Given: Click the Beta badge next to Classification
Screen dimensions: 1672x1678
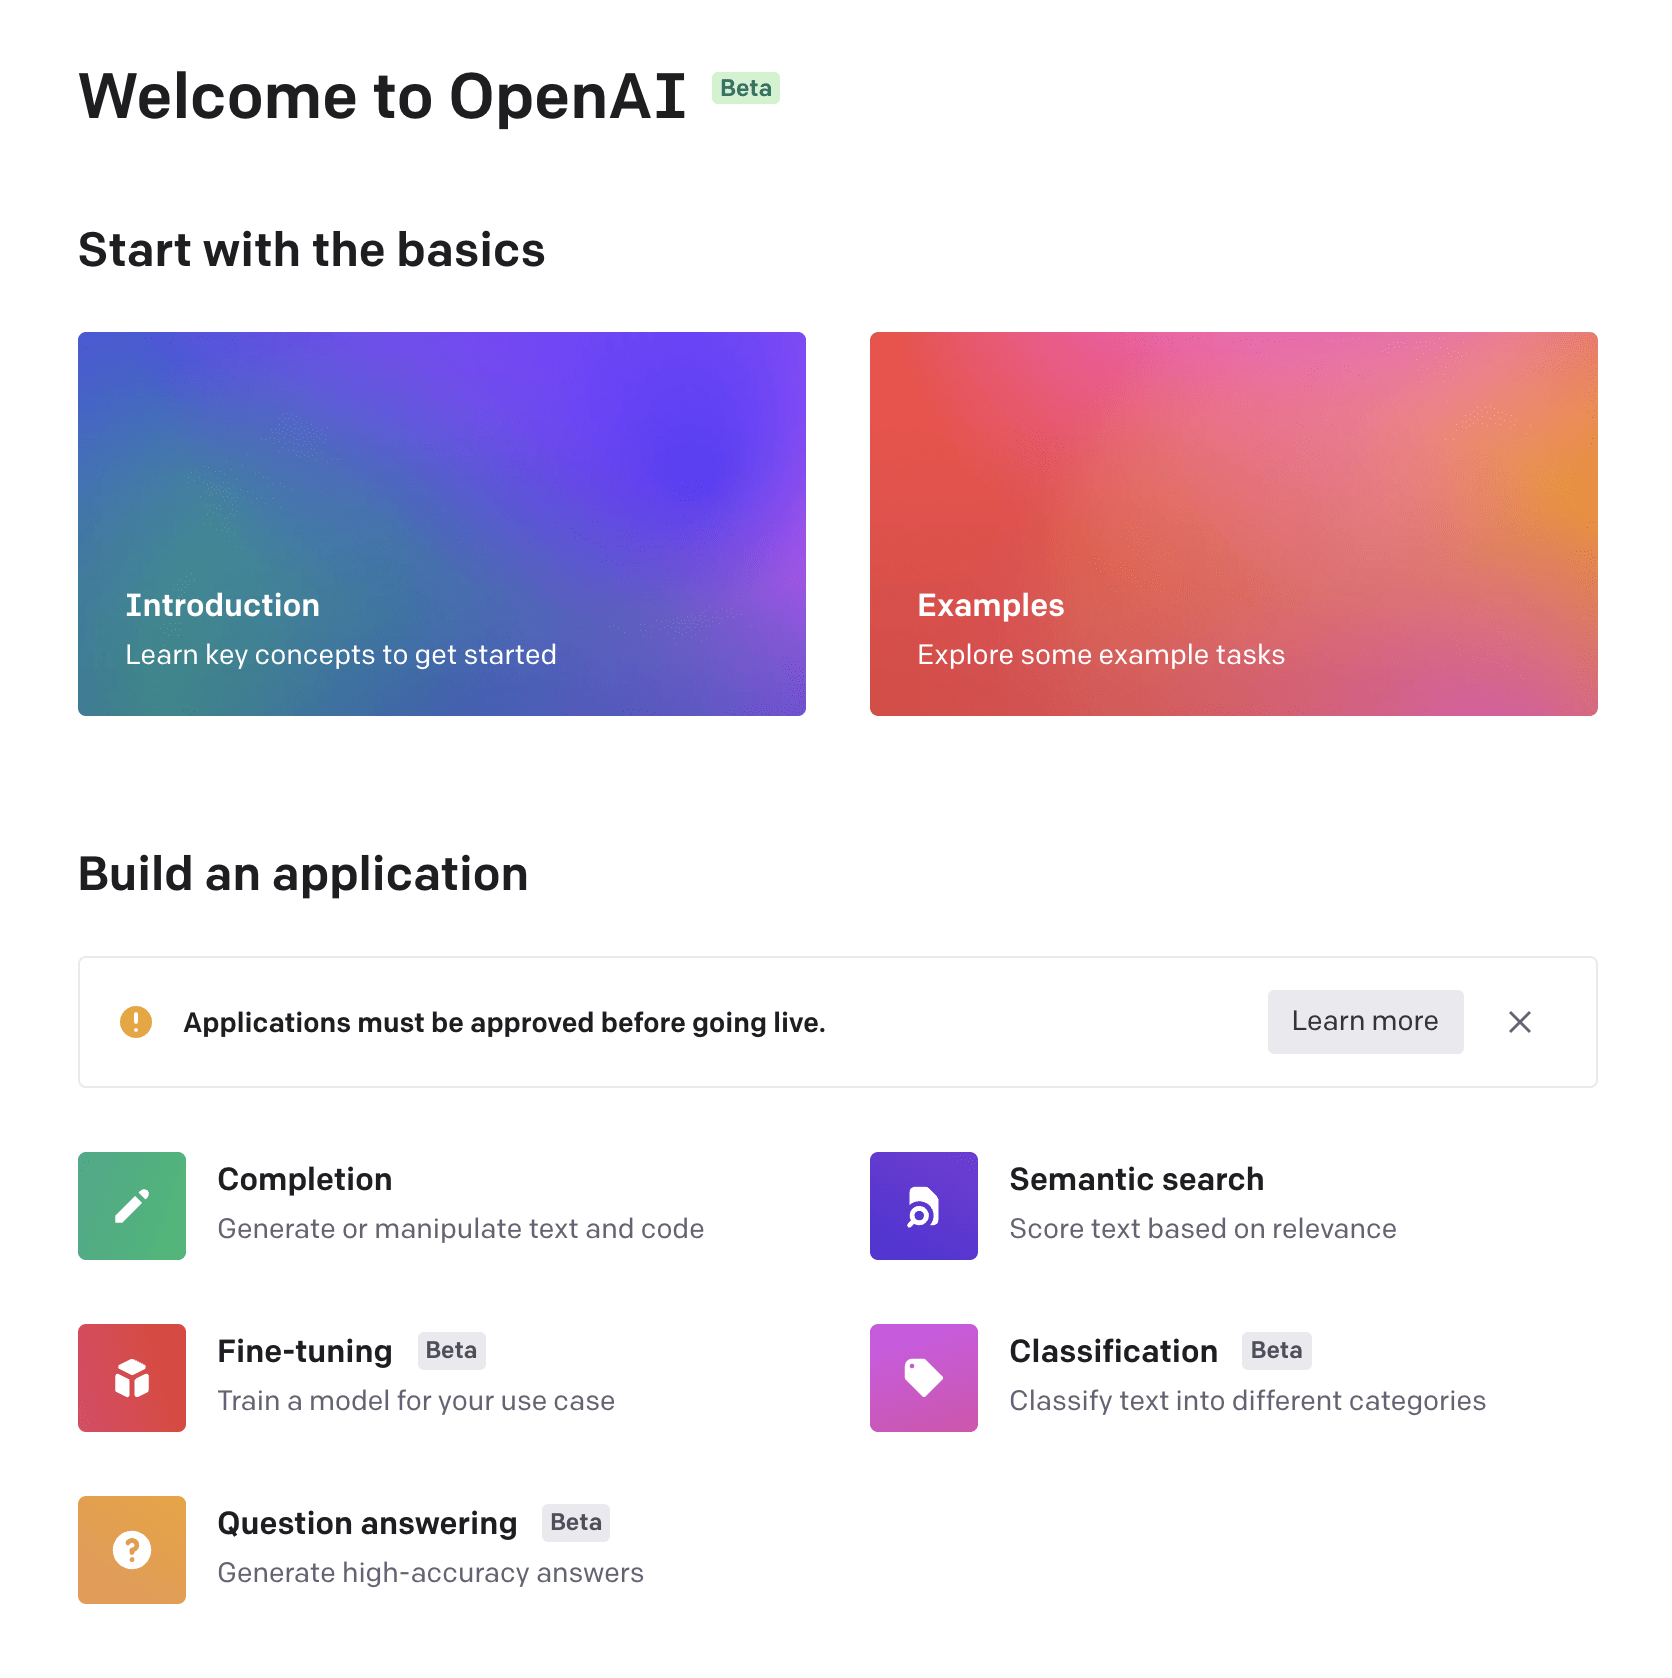Looking at the screenshot, I should (1277, 1350).
